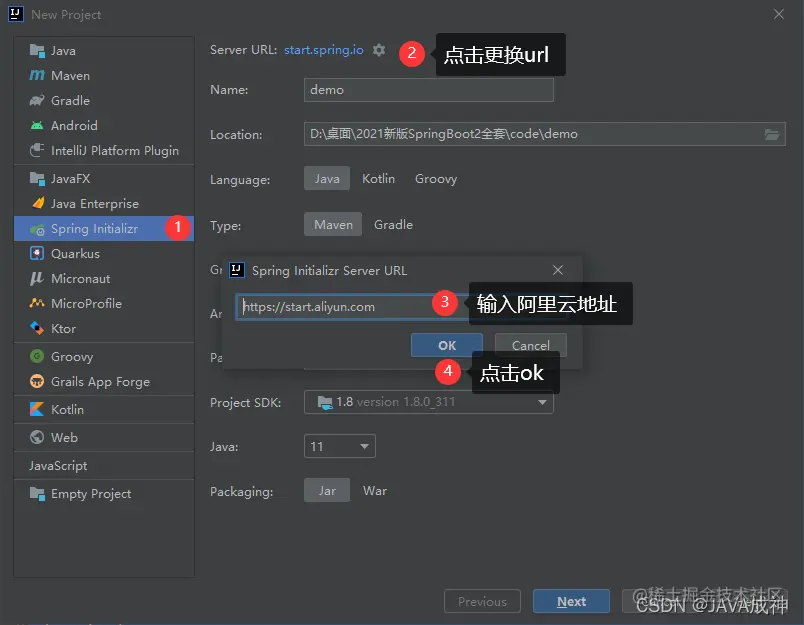Select the Java project type icon

point(37,51)
